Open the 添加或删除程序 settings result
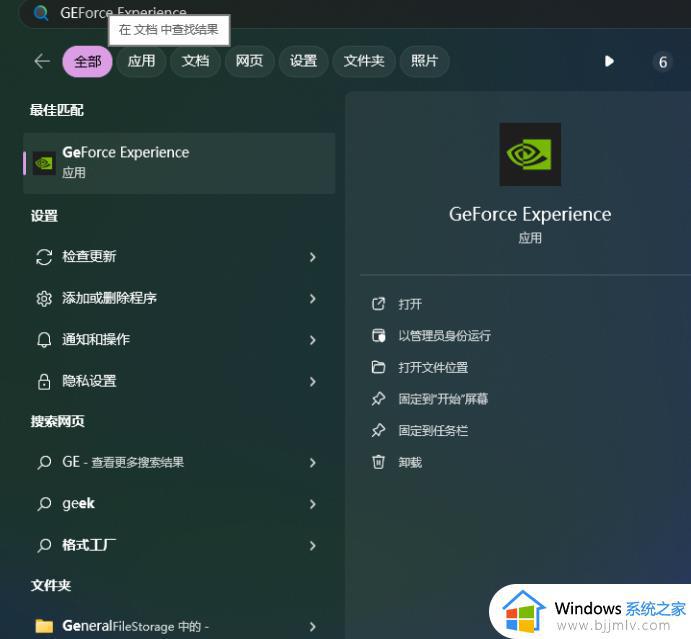Screen dimensions: 691x639 (x=179, y=299)
